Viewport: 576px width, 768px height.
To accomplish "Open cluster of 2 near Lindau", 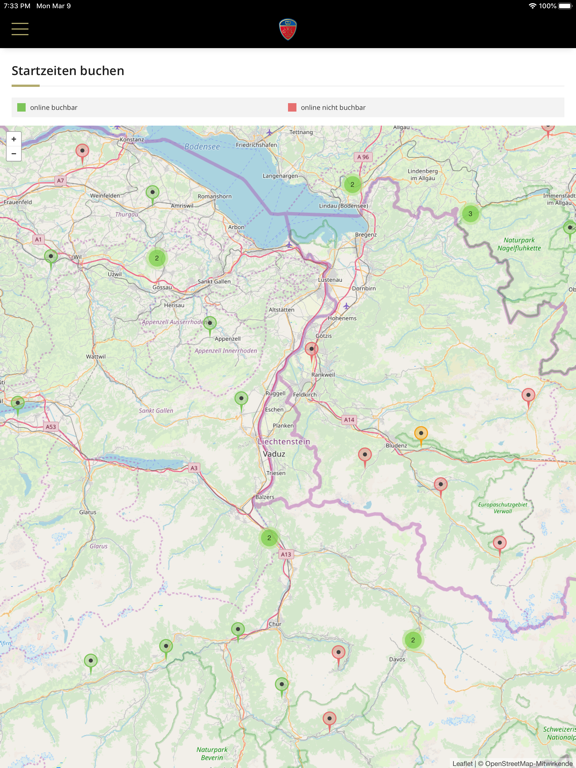I will tap(352, 184).
